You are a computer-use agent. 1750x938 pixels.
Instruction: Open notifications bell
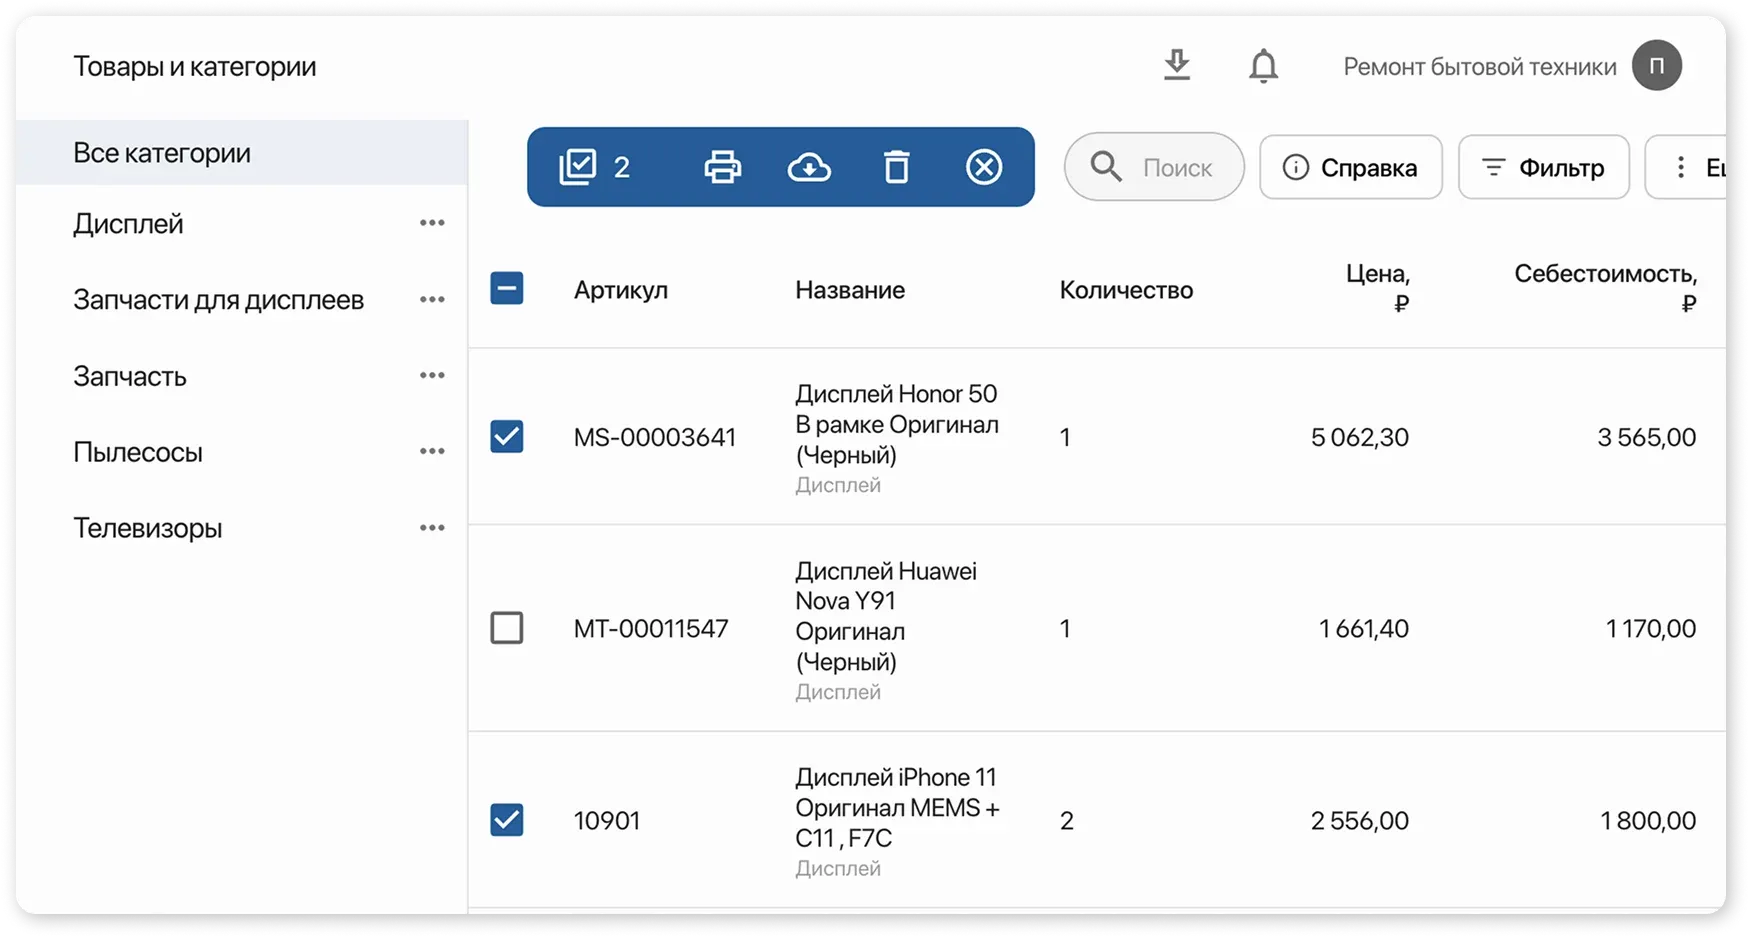point(1263,66)
